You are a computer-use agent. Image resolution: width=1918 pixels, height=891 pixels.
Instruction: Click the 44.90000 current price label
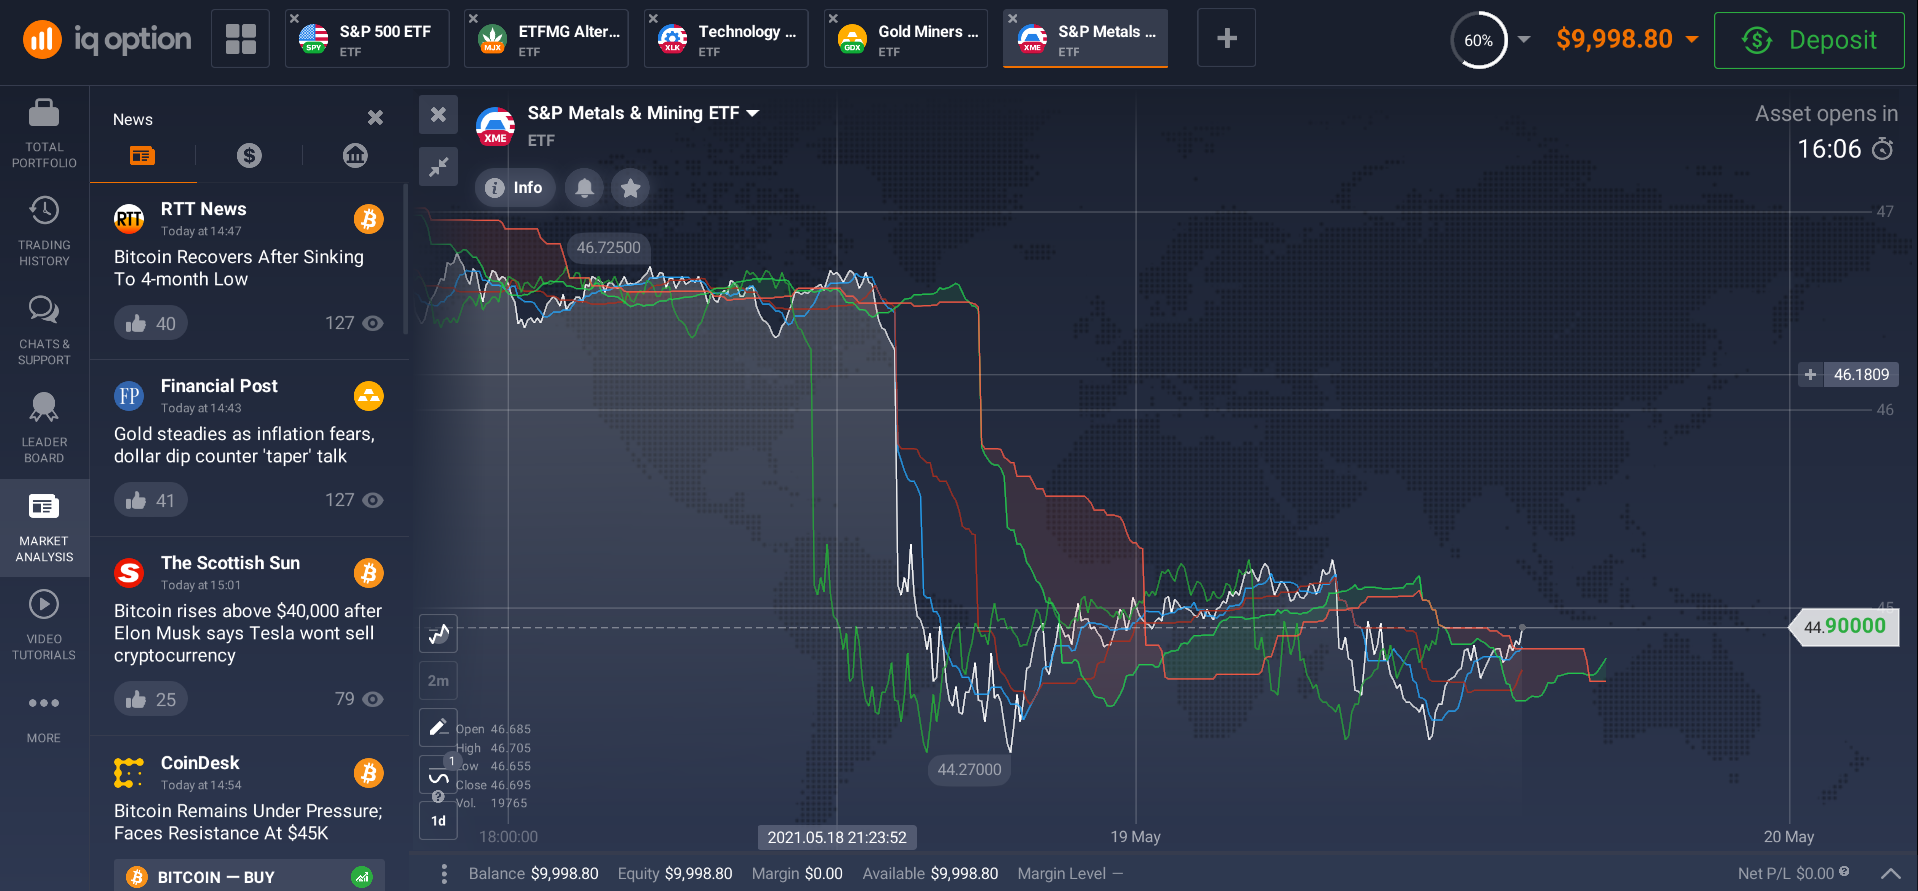(x=1844, y=627)
